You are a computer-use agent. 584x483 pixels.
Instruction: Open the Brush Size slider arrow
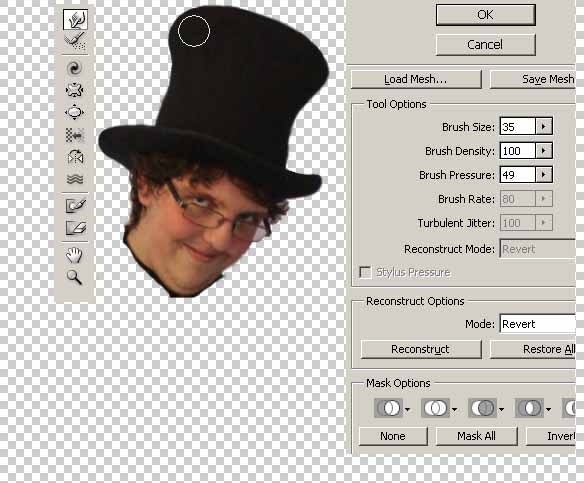(x=544, y=127)
